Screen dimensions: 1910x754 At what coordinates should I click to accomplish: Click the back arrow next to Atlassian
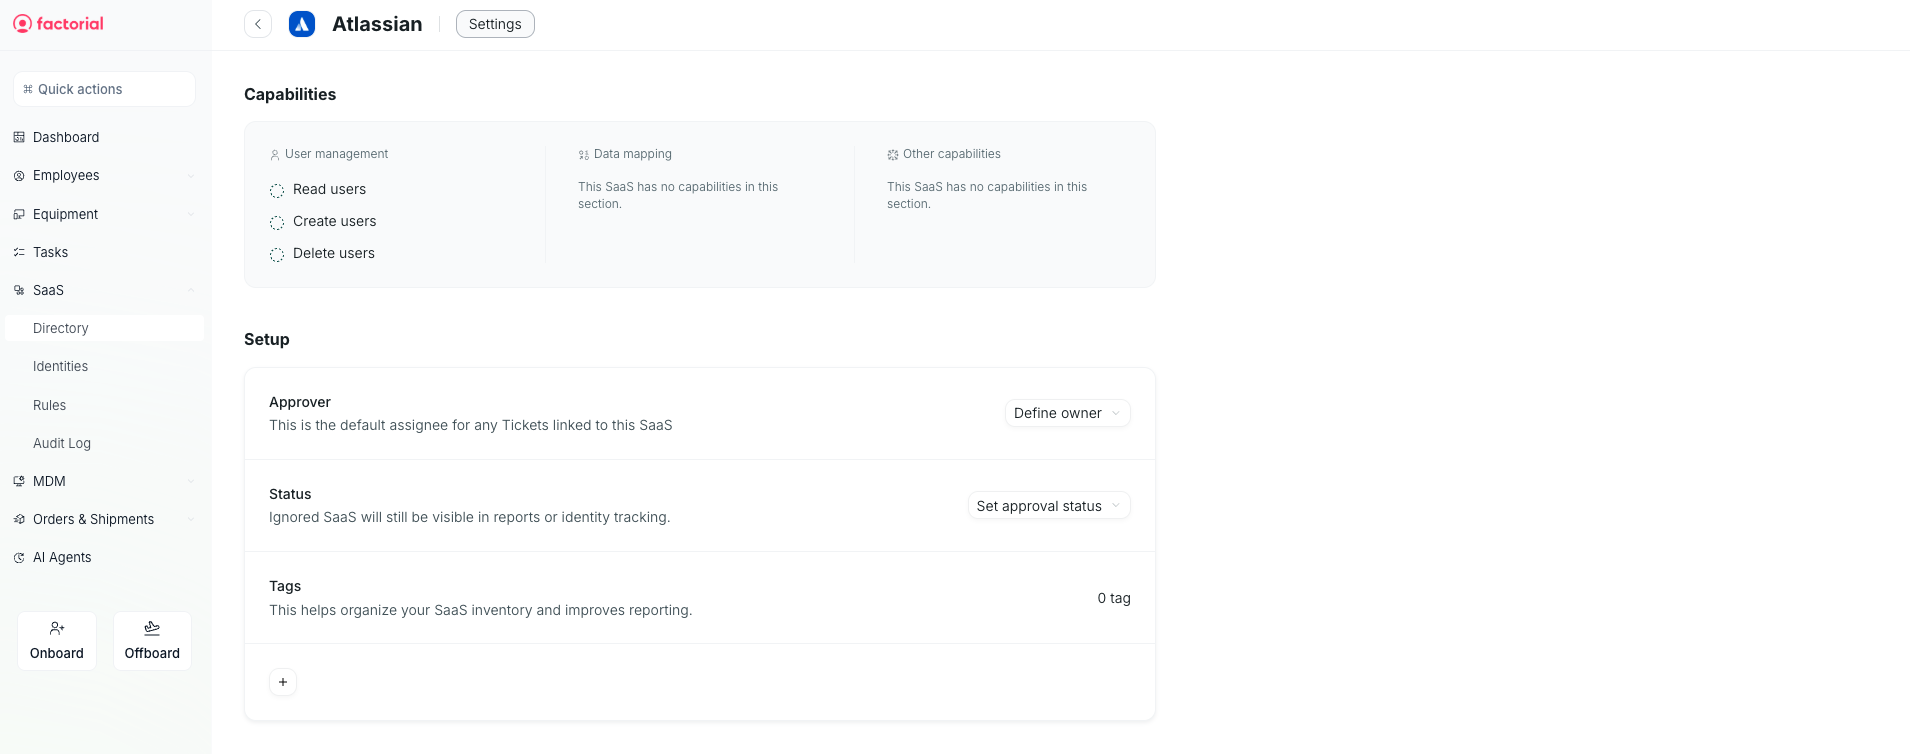coord(258,24)
